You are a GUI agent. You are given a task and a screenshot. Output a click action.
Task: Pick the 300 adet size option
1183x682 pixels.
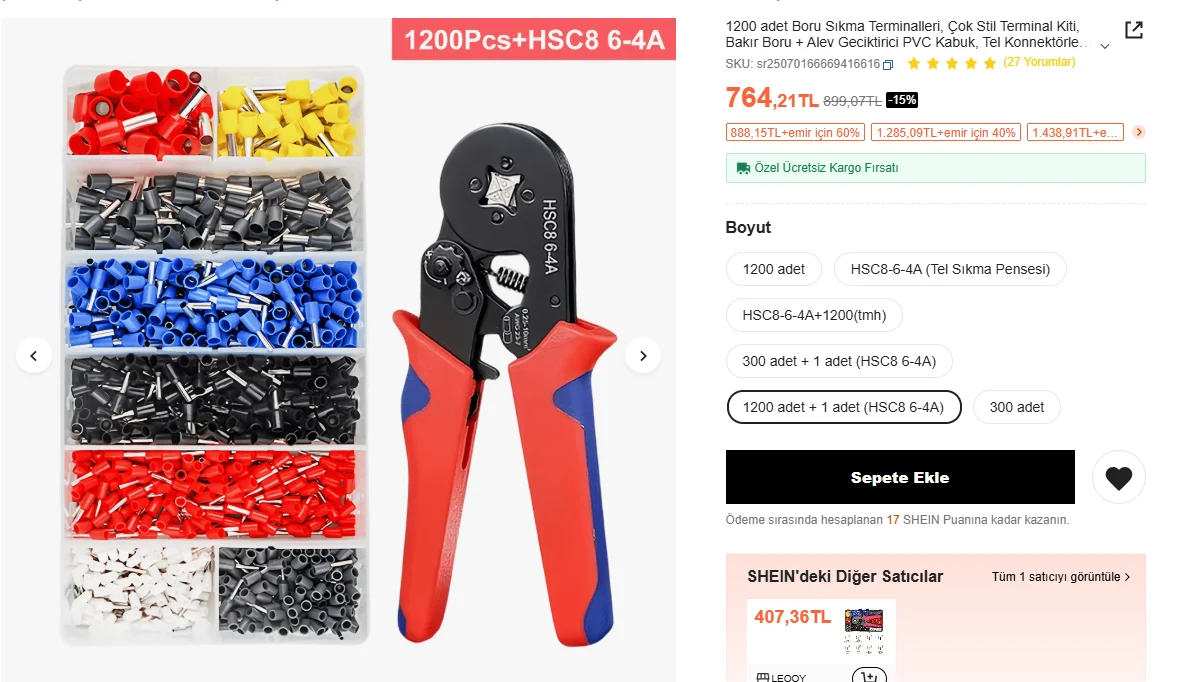point(1016,407)
